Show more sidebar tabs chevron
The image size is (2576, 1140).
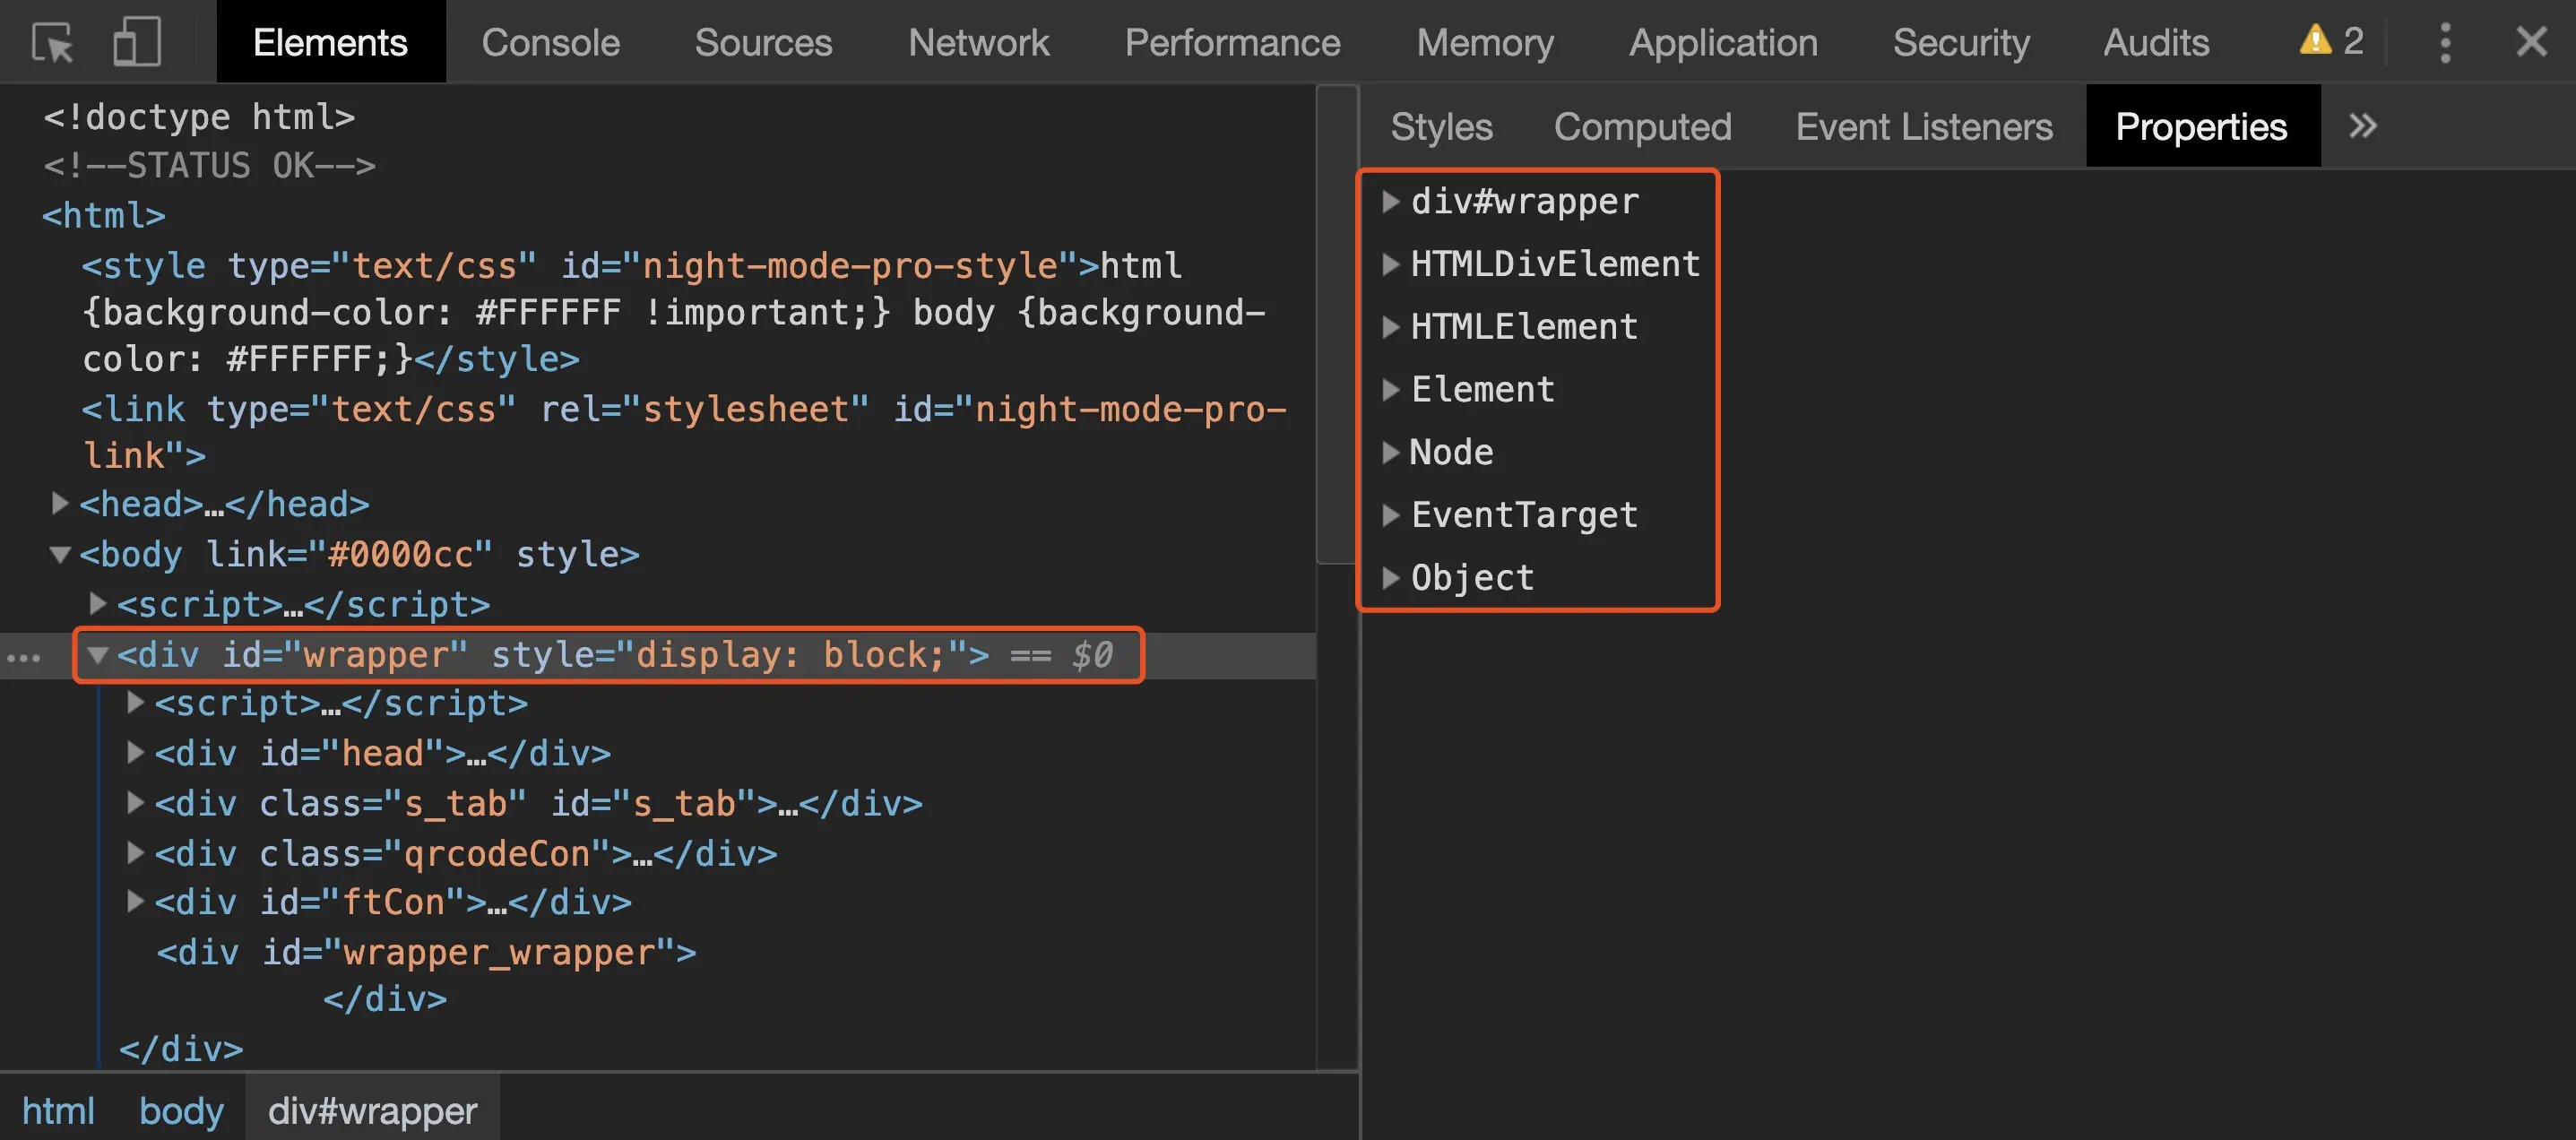point(2362,126)
